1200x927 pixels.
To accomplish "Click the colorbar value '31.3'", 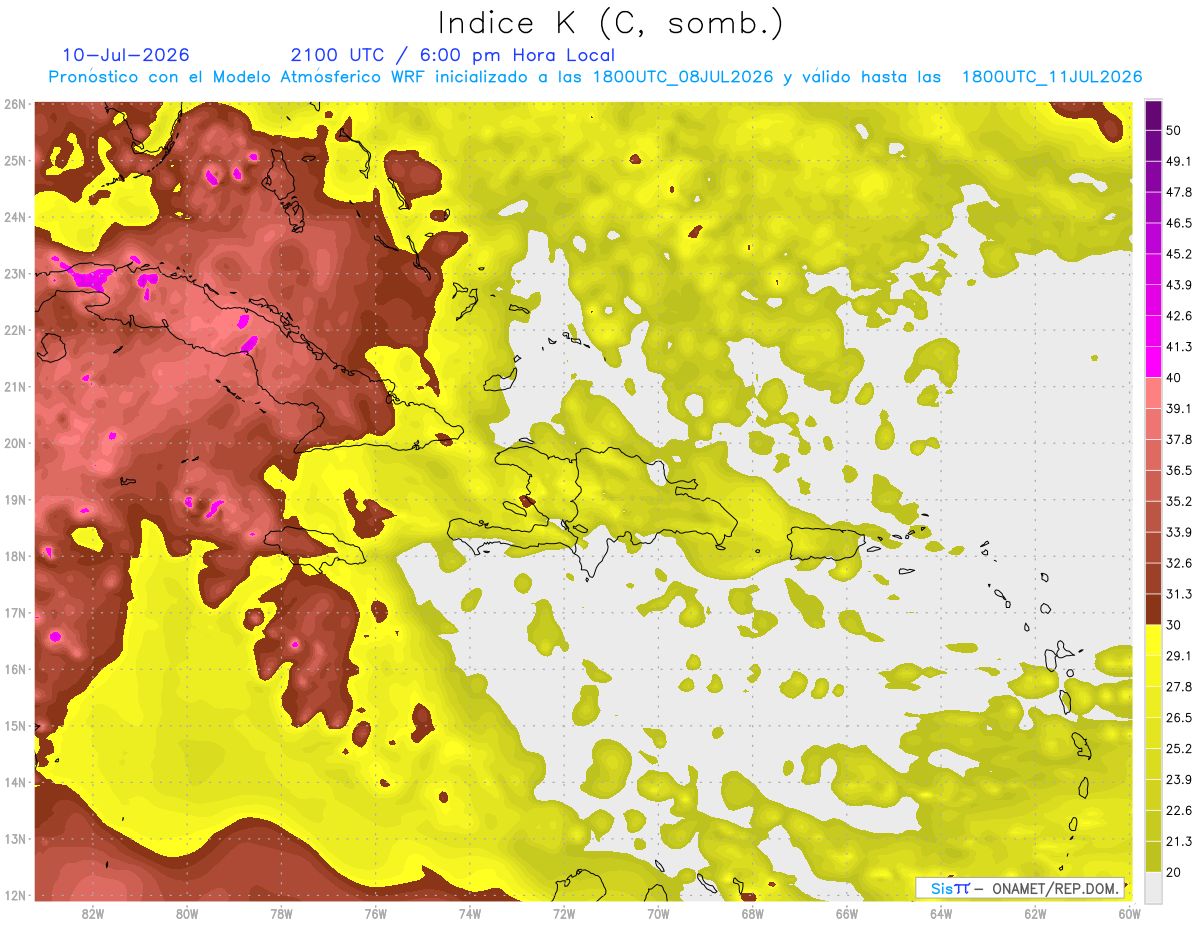I will tap(1179, 594).
